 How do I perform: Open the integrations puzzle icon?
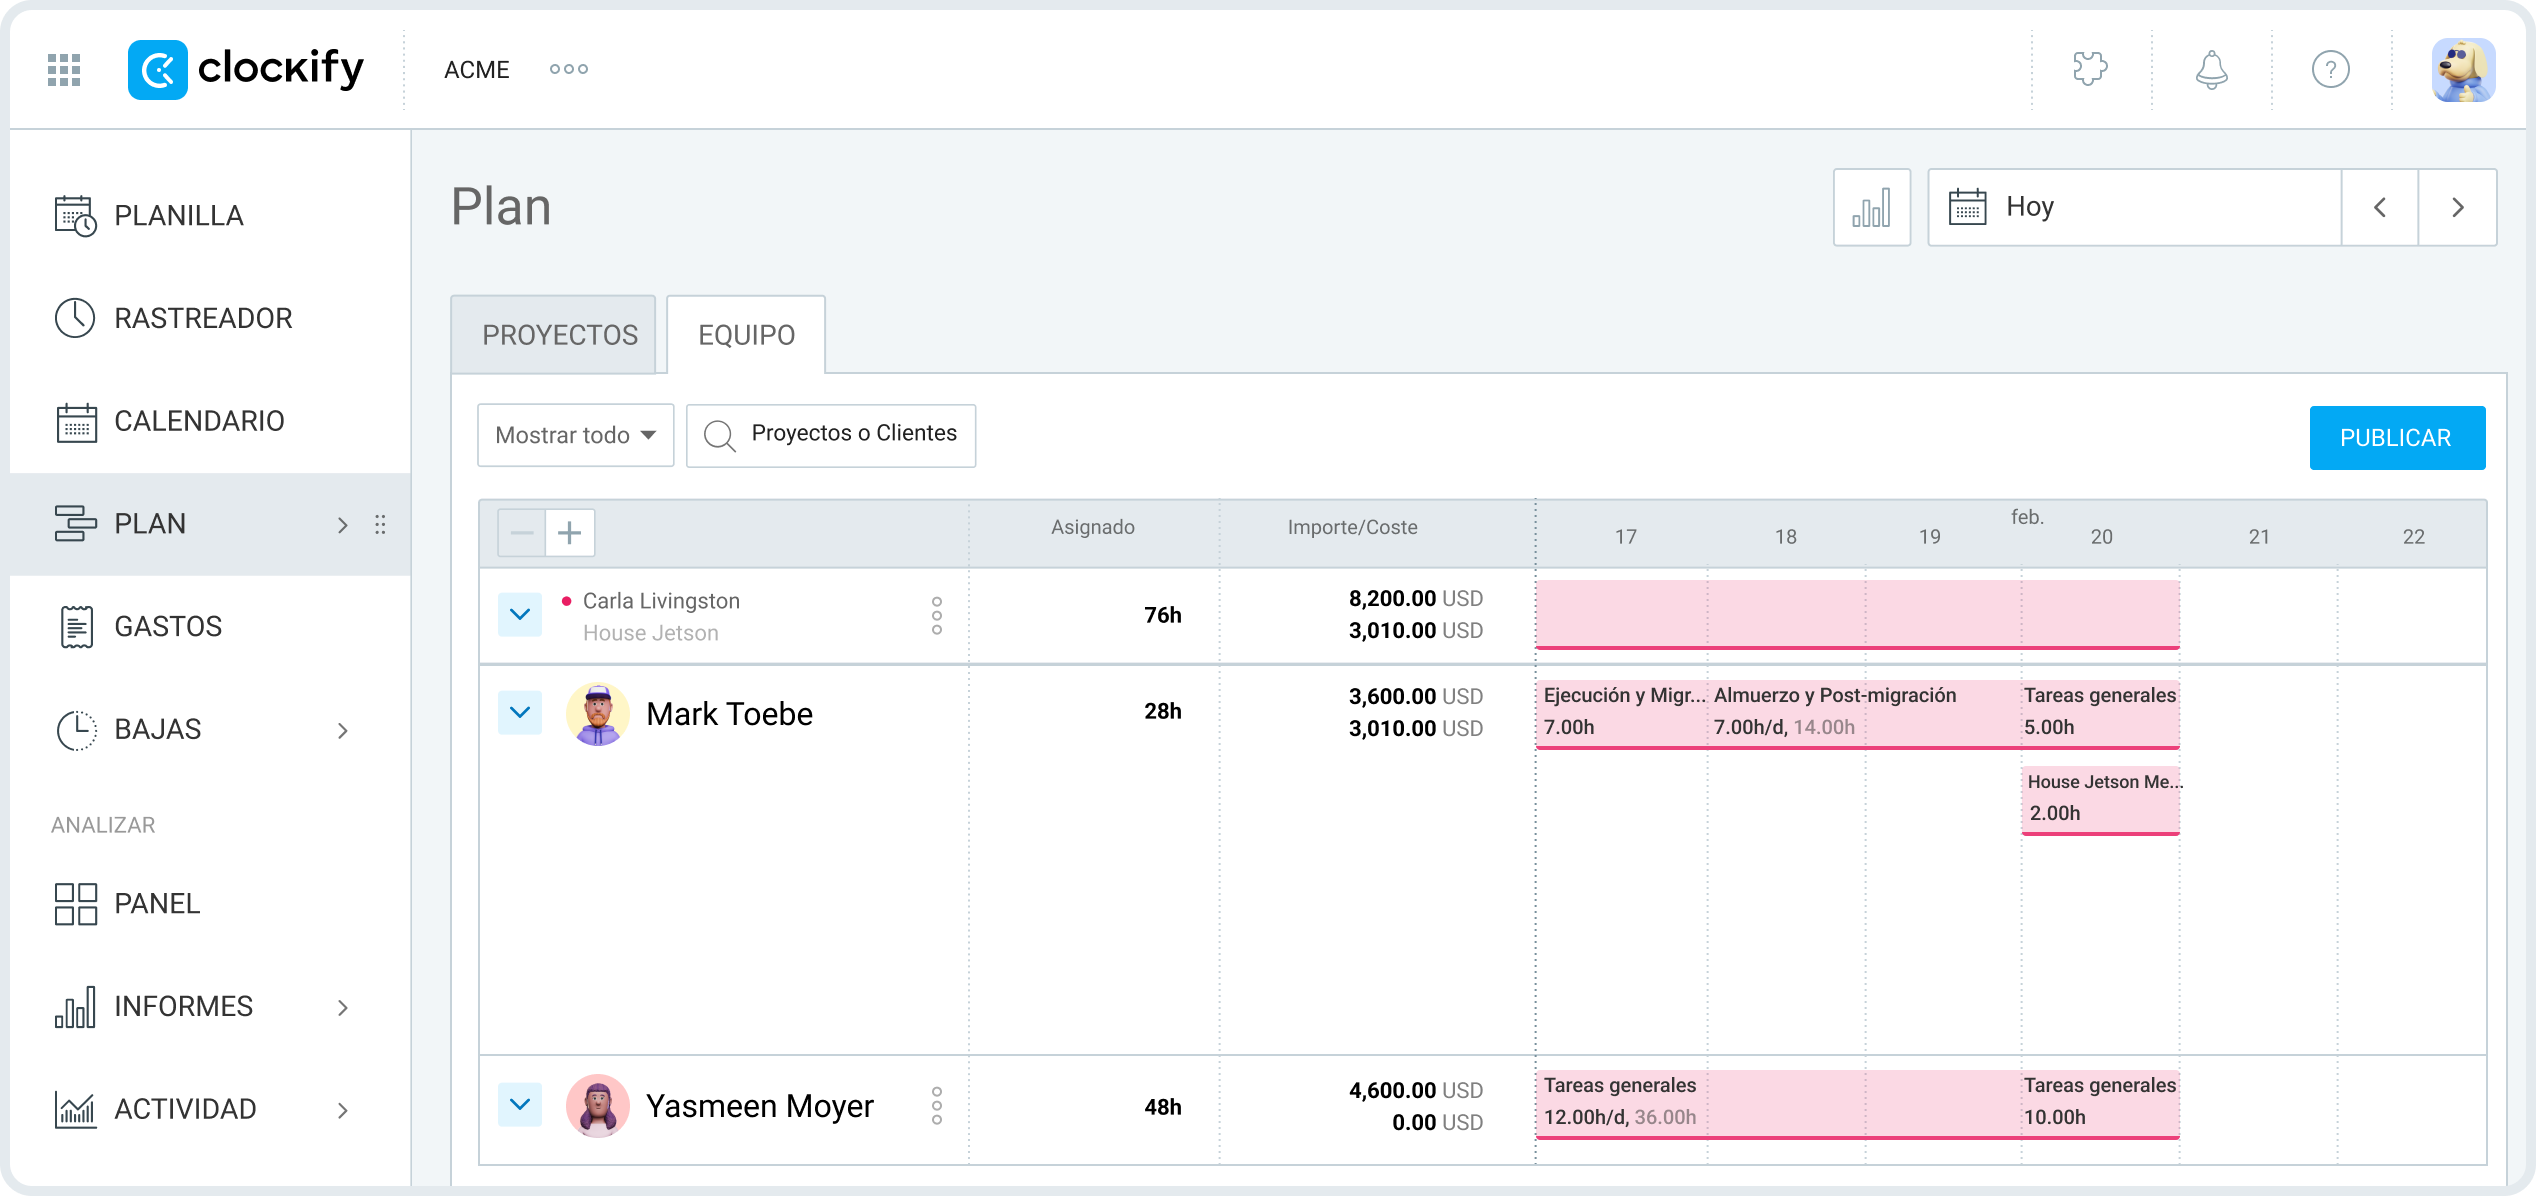pos(2090,69)
